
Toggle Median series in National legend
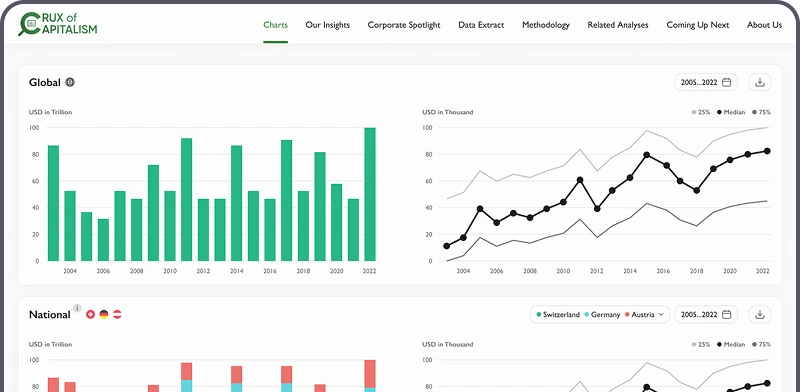[731, 345]
